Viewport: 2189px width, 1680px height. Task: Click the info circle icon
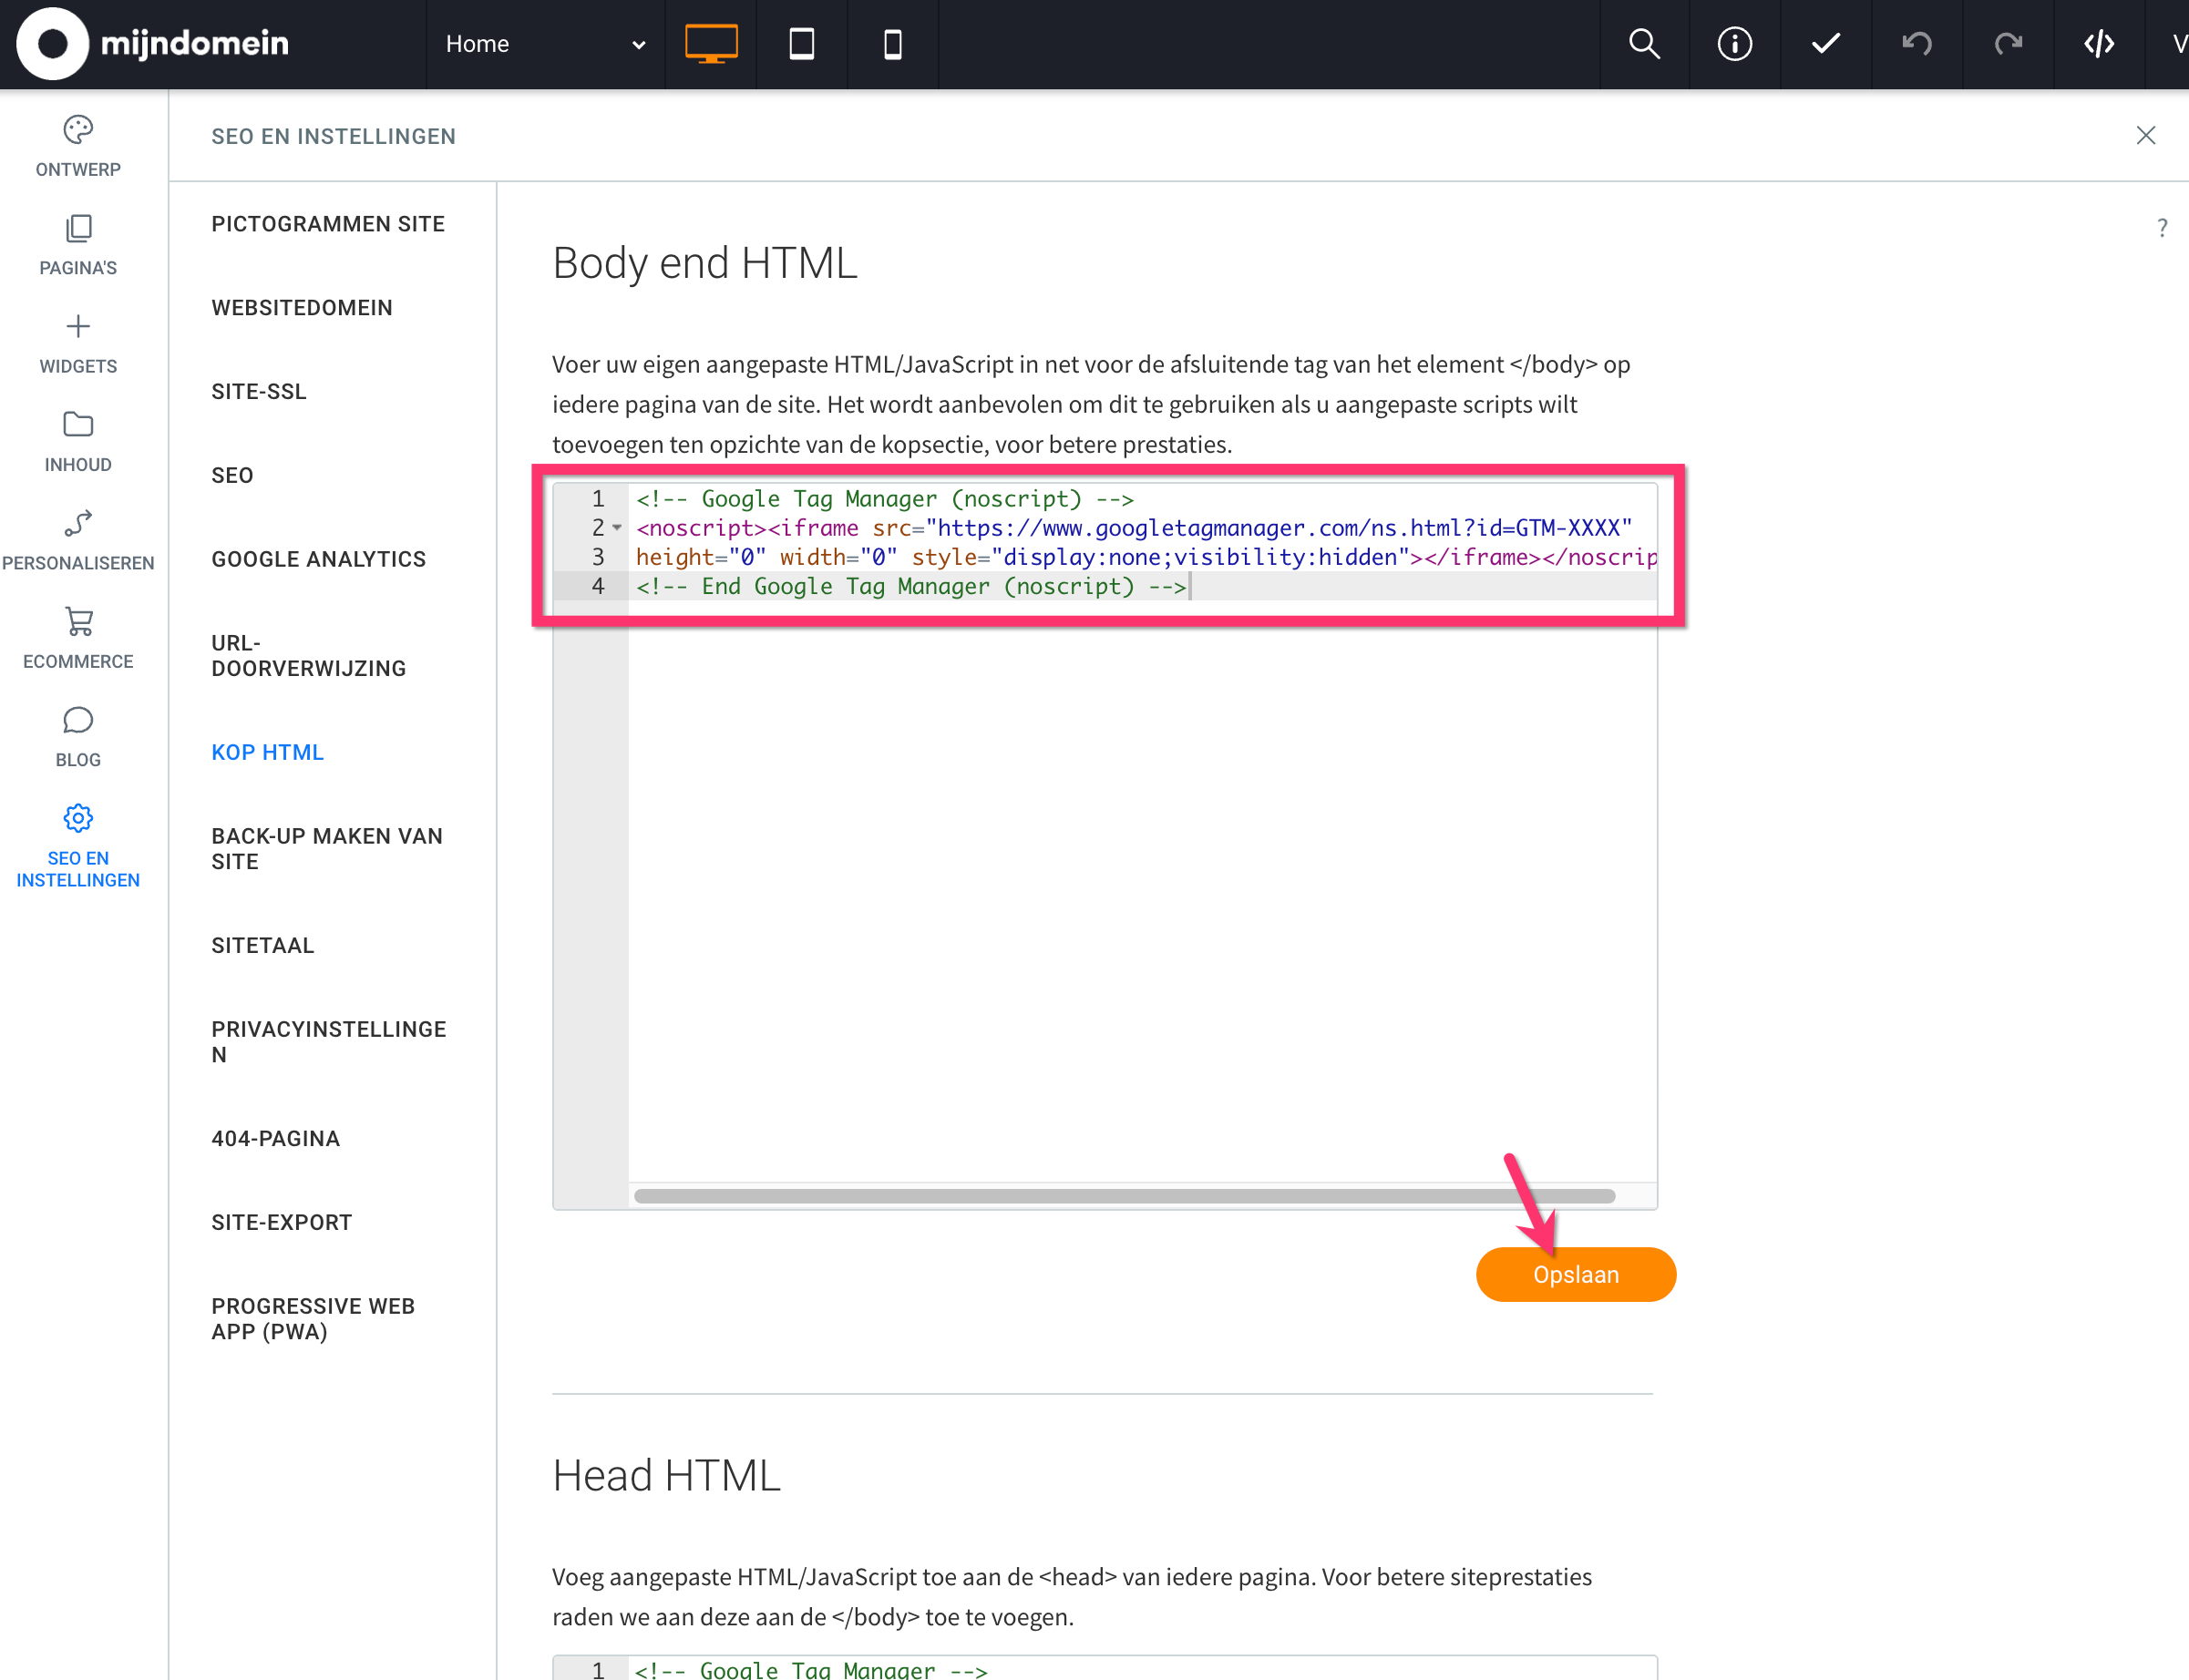[x=1734, y=44]
